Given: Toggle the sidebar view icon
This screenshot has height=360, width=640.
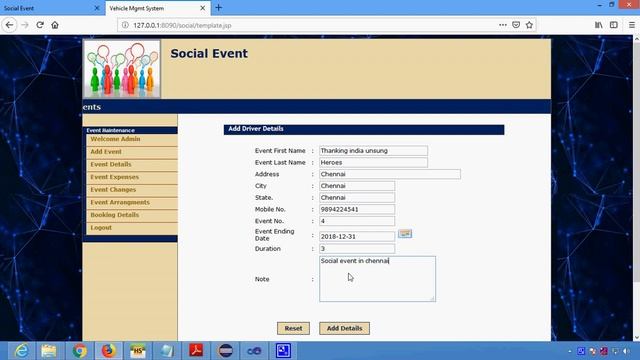Looking at the screenshot, I should (613, 25).
